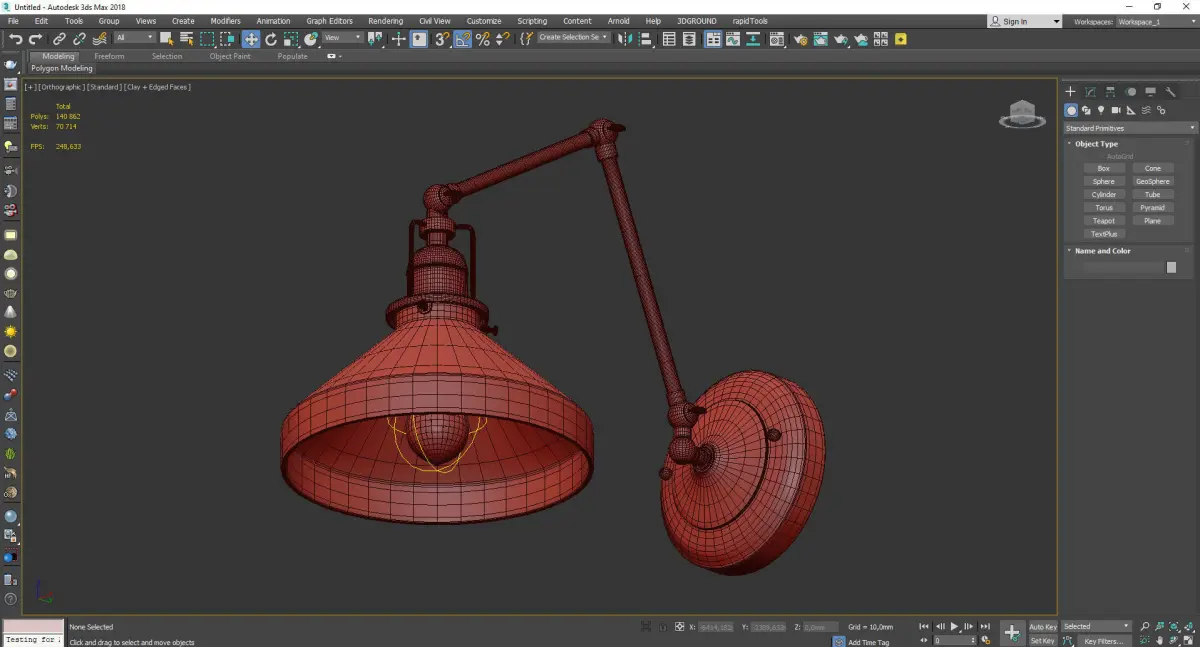Toggle Auto Key animation mode

coord(1043,627)
